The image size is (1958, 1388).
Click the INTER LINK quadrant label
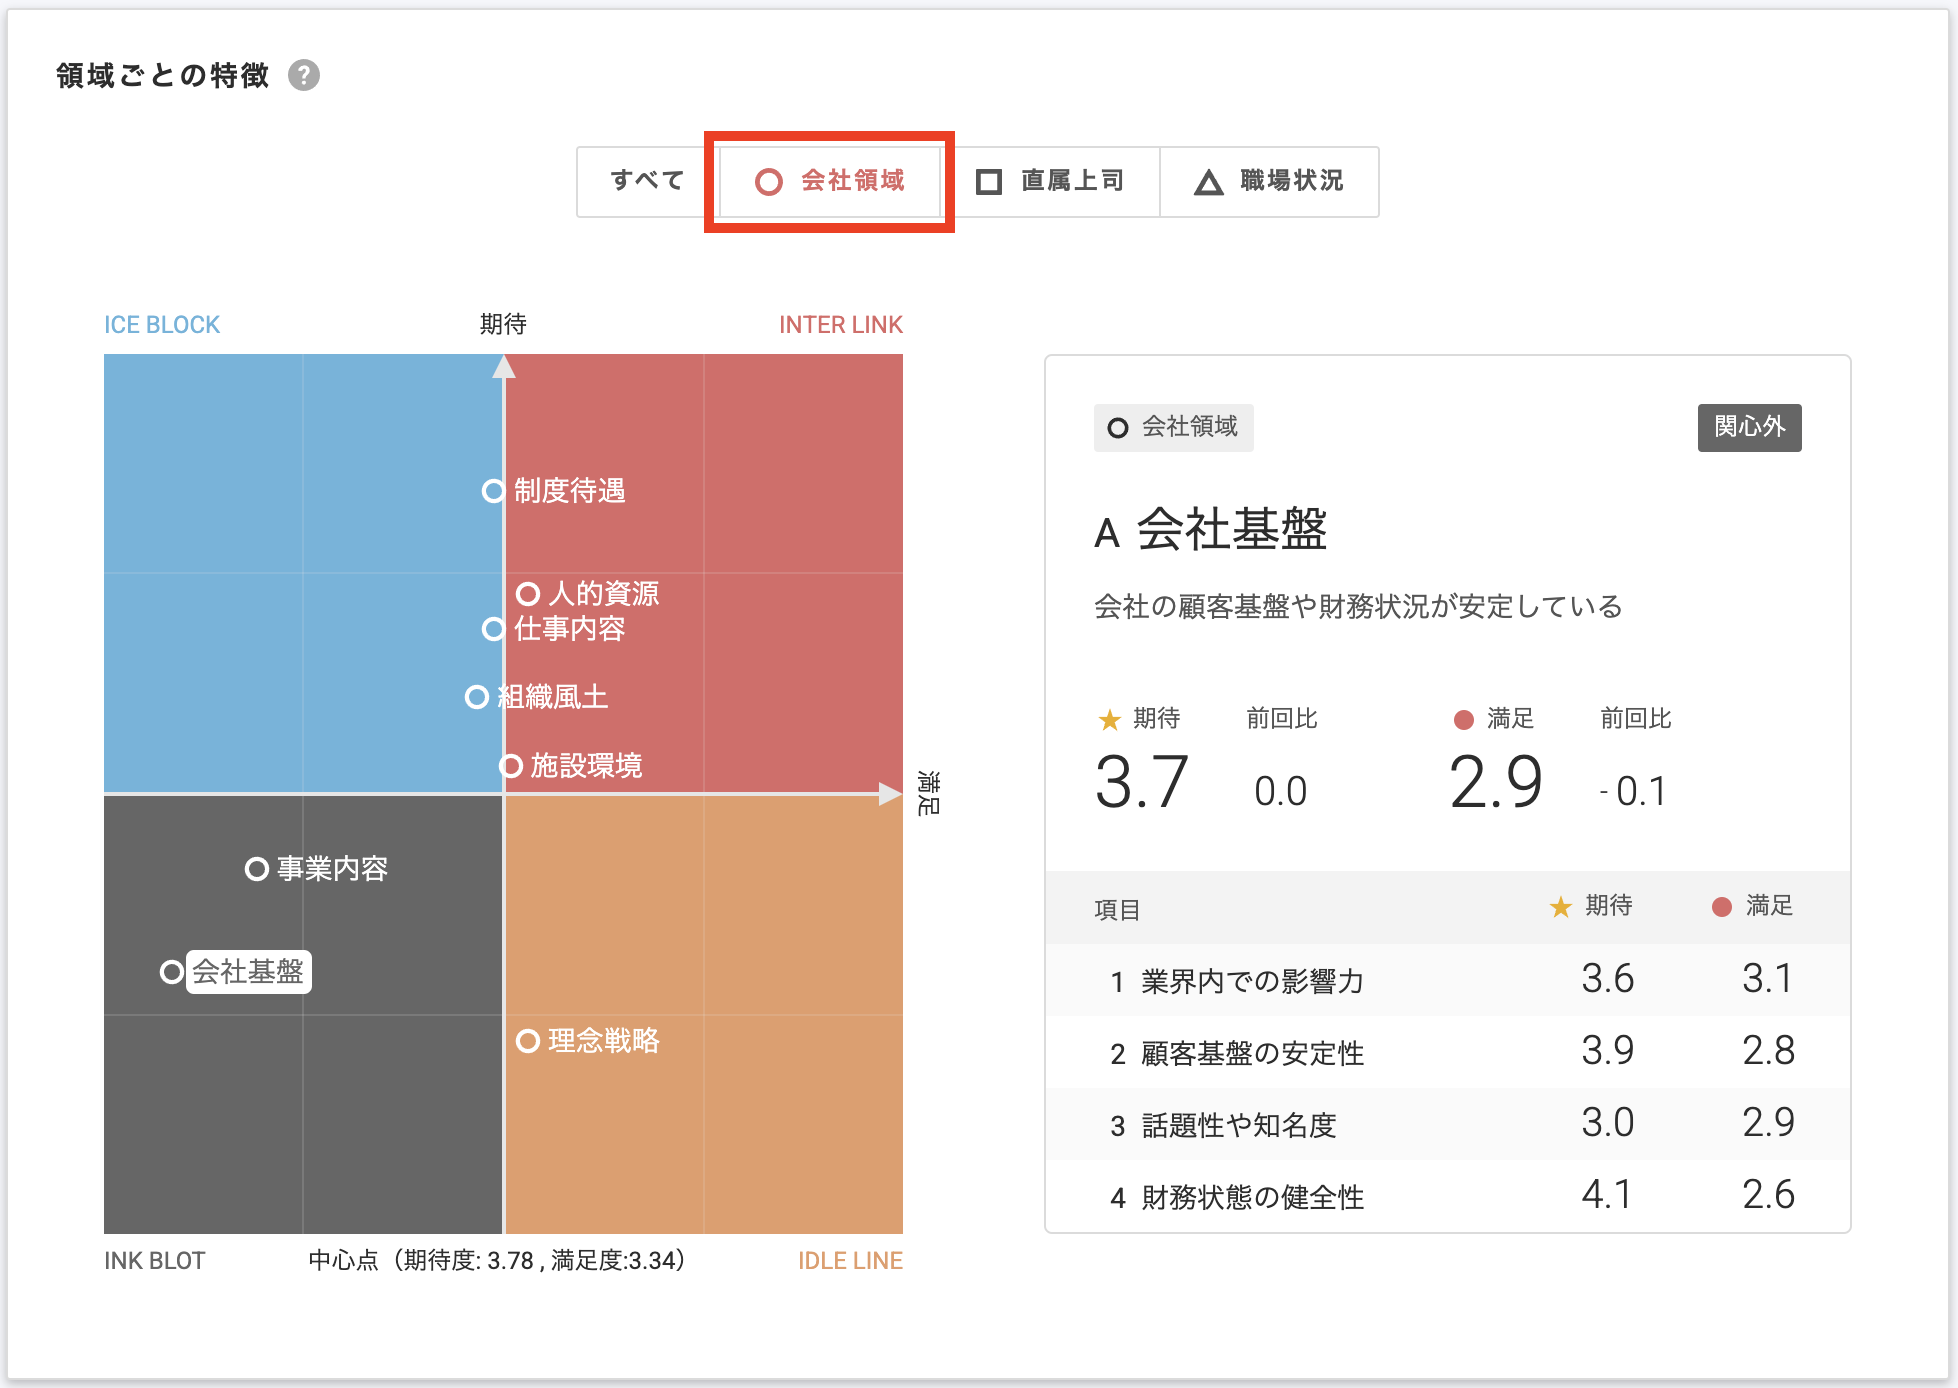[x=840, y=325]
